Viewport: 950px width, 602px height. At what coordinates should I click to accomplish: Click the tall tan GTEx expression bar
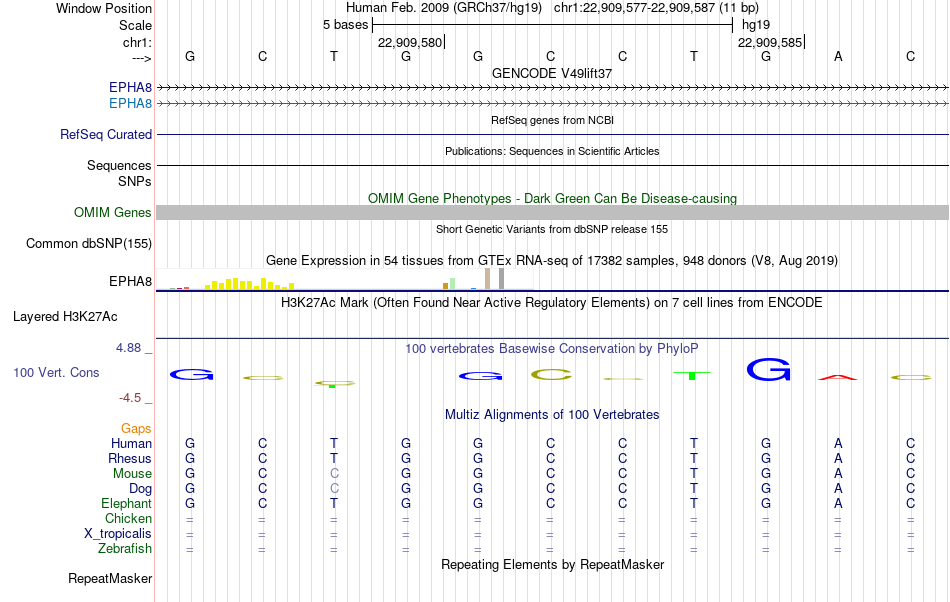(488, 279)
